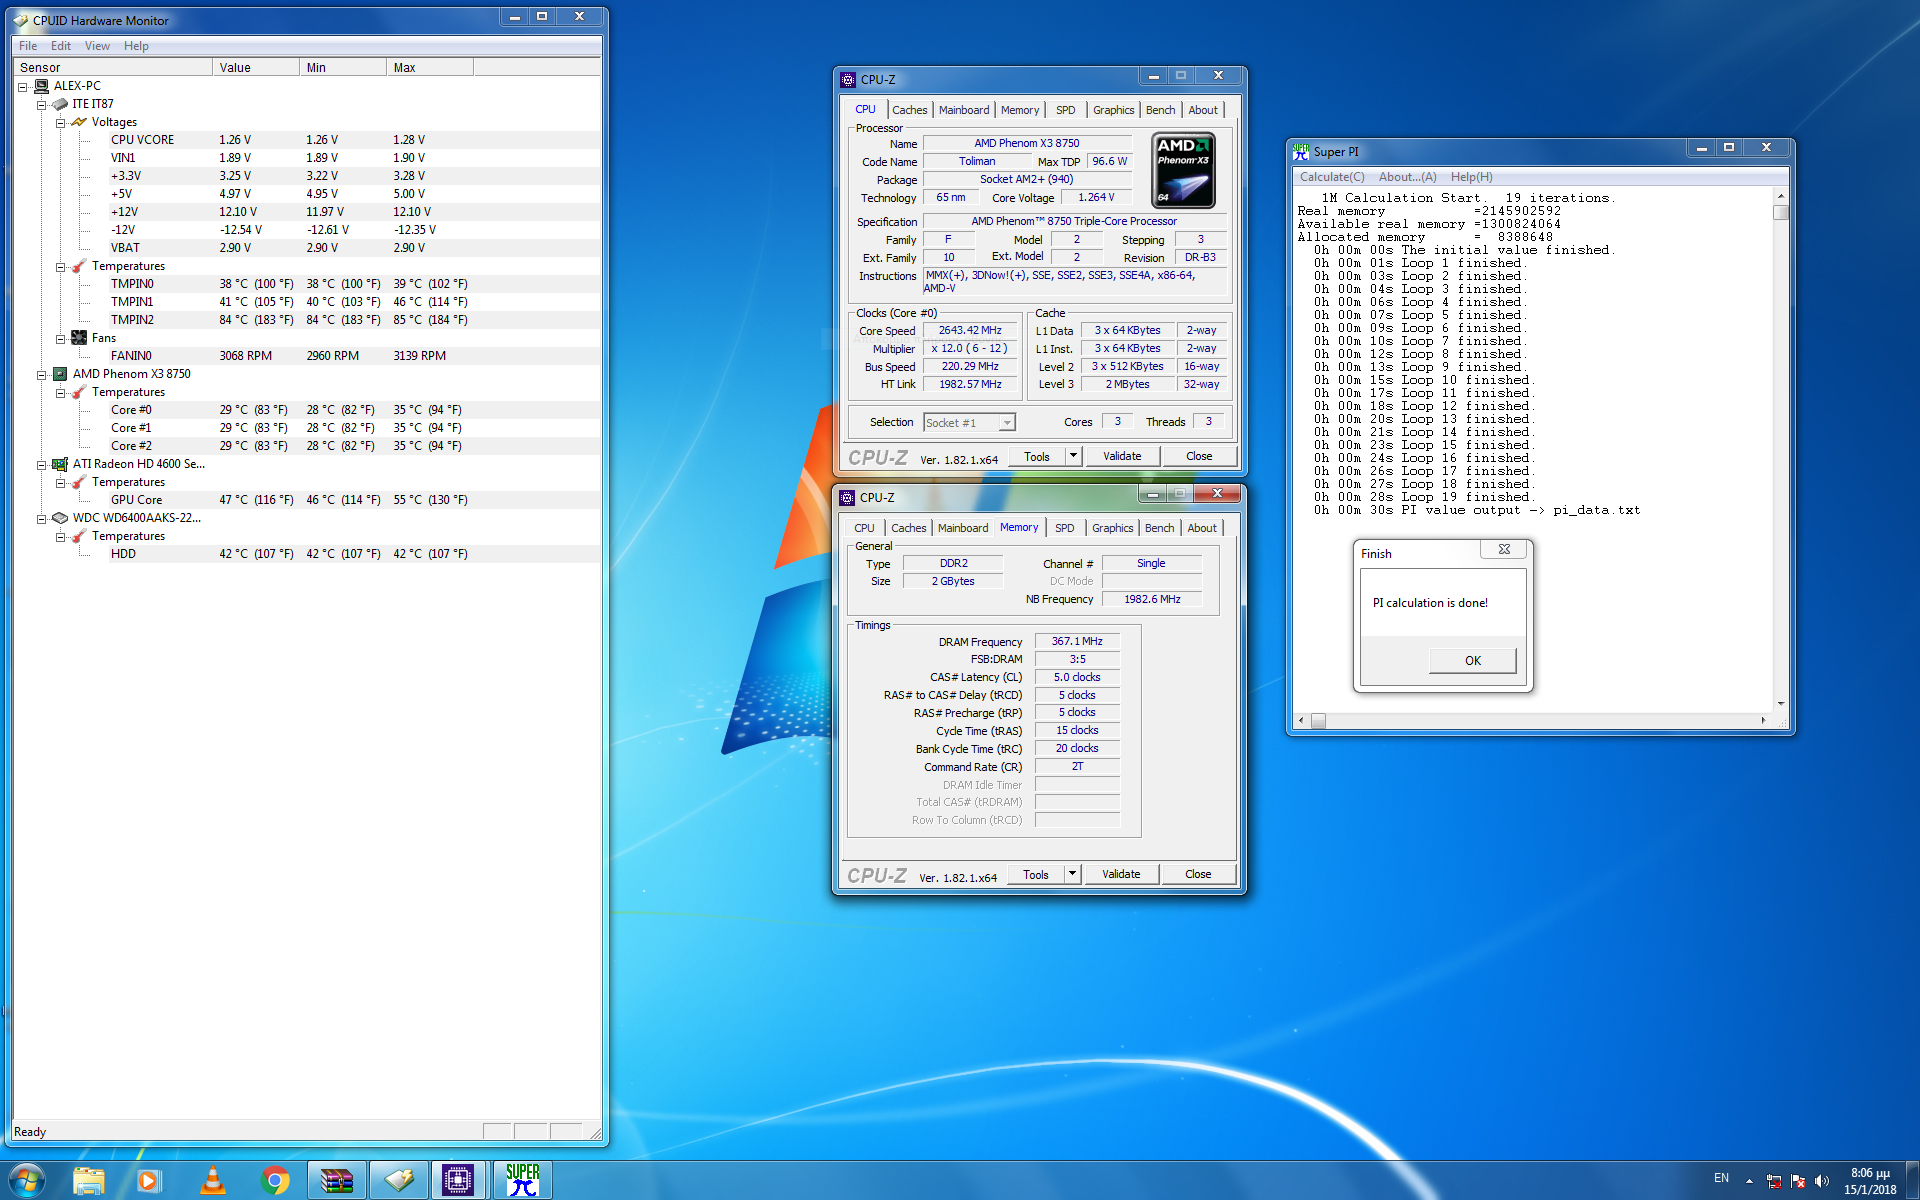Collapse the WDC WD6400AAKS node
Image resolution: width=1920 pixels, height=1200 pixels.
pyautogui.click(x=41, y=519)
